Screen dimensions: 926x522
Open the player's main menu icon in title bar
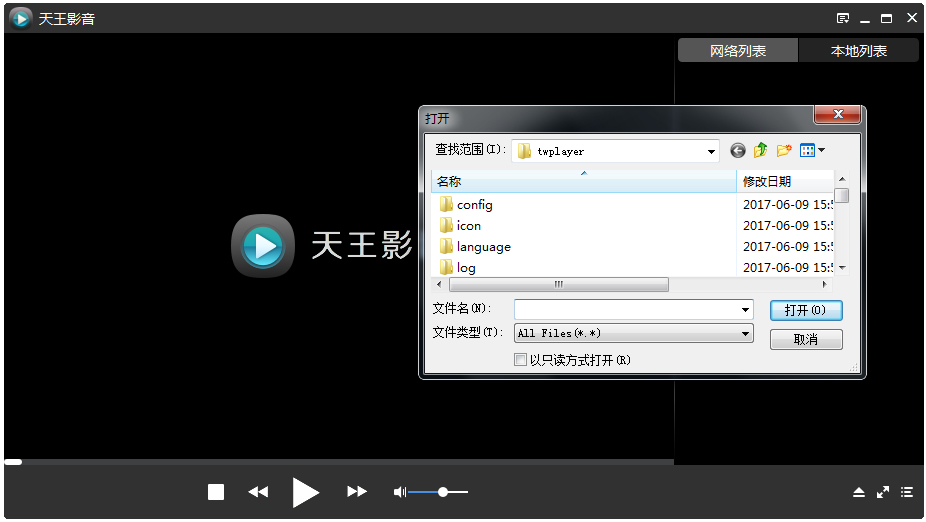tap(843, 18)
